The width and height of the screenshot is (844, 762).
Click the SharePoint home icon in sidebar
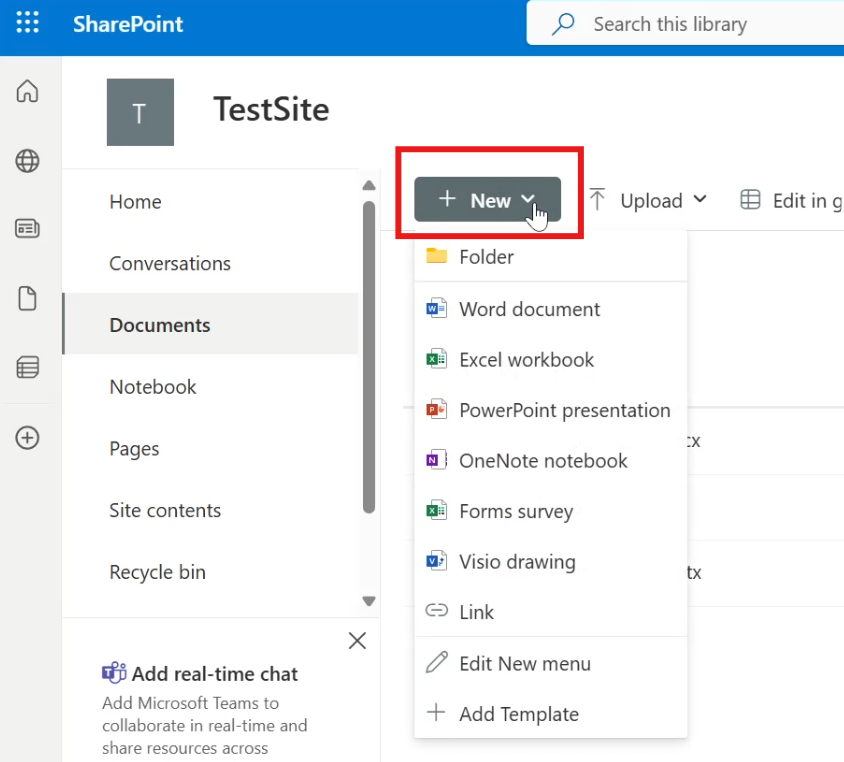click(x=27, y=91)
